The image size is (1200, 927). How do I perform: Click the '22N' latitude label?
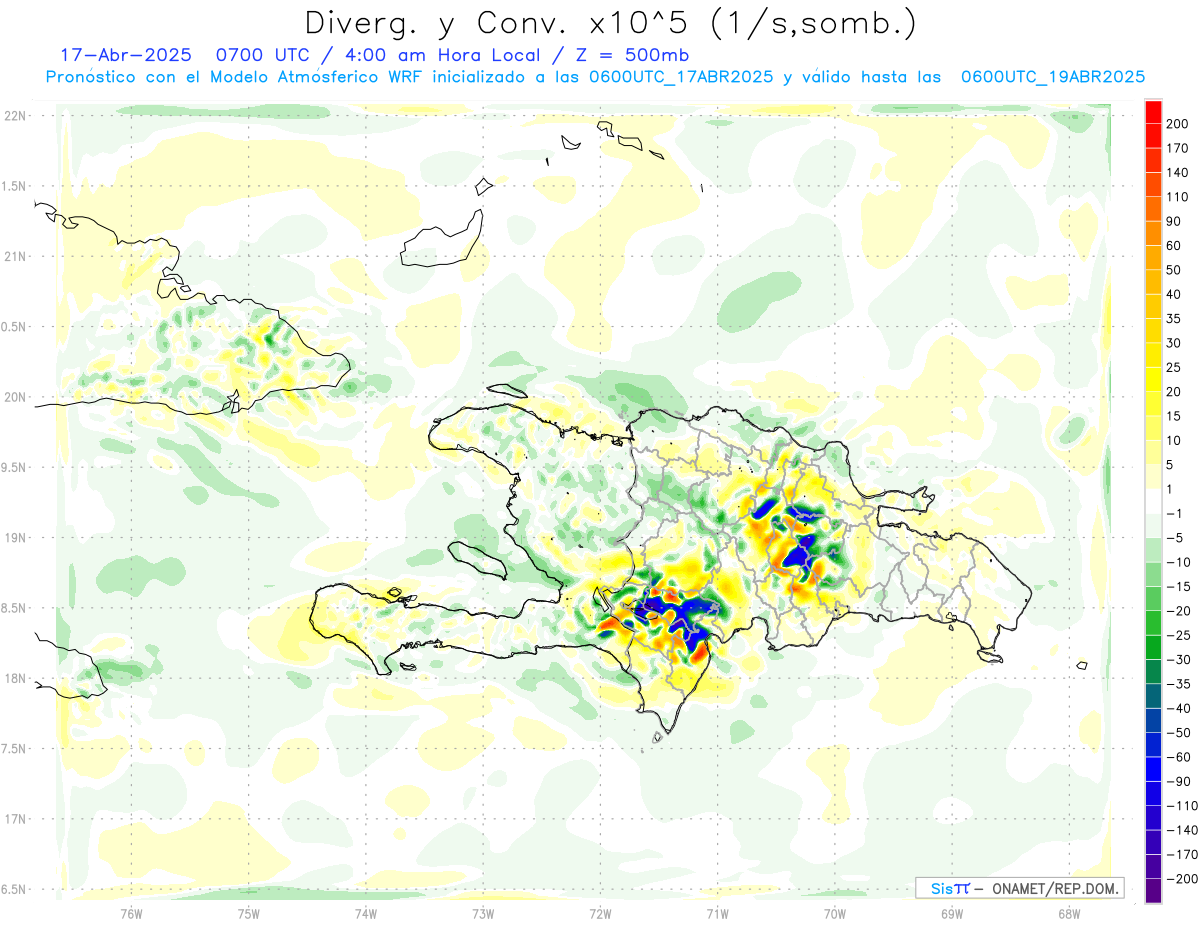(15, 116)
